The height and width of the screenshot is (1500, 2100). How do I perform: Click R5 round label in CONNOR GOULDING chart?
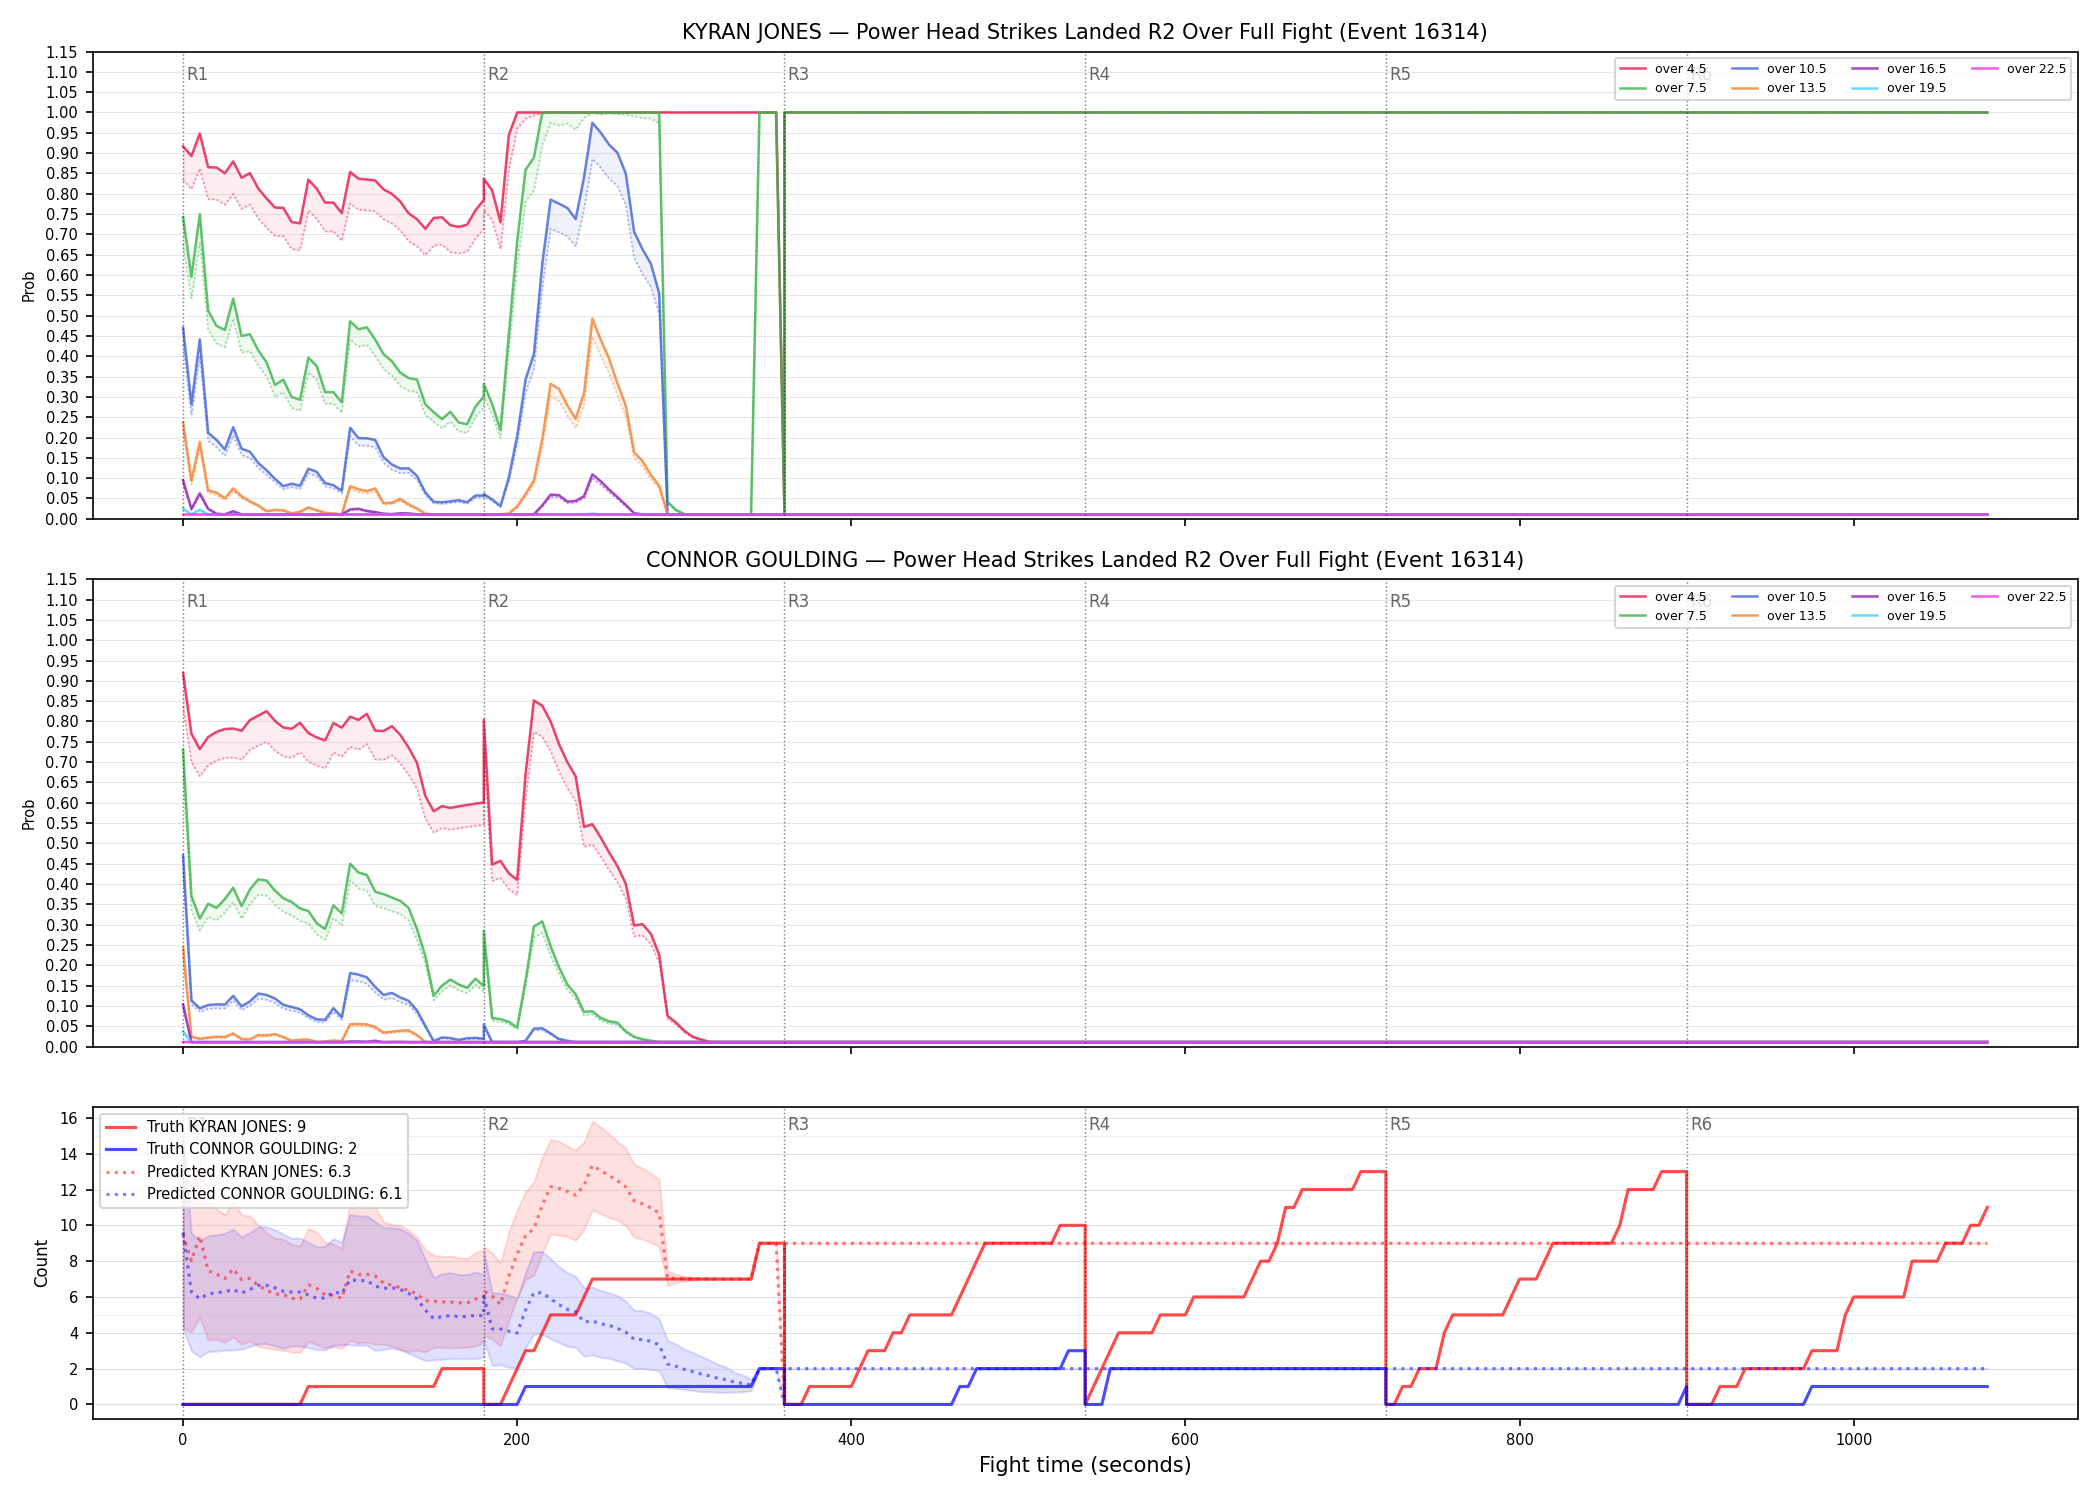tap(1400, 601)
